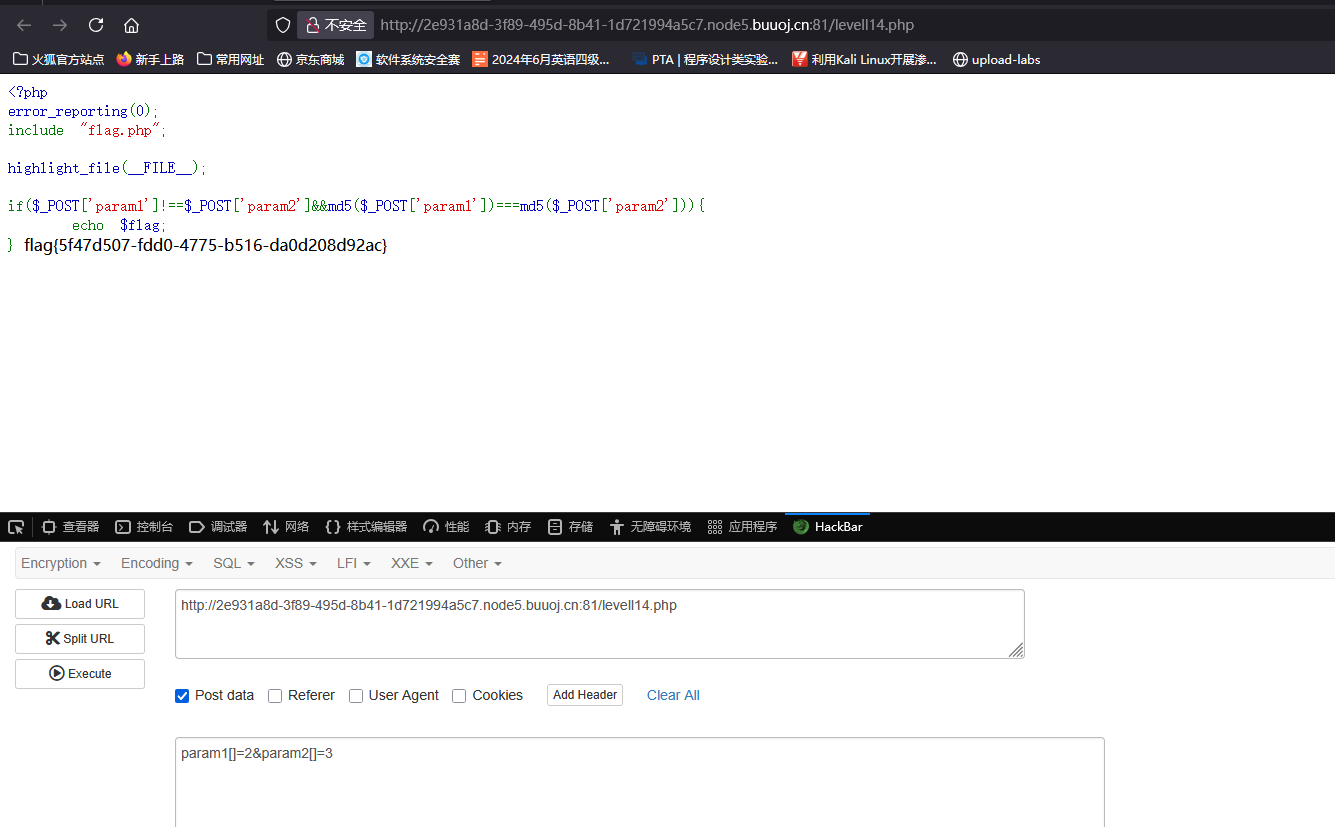Click the post data field with param1[]=2&param2[]=3

click(x=640, y=782)
